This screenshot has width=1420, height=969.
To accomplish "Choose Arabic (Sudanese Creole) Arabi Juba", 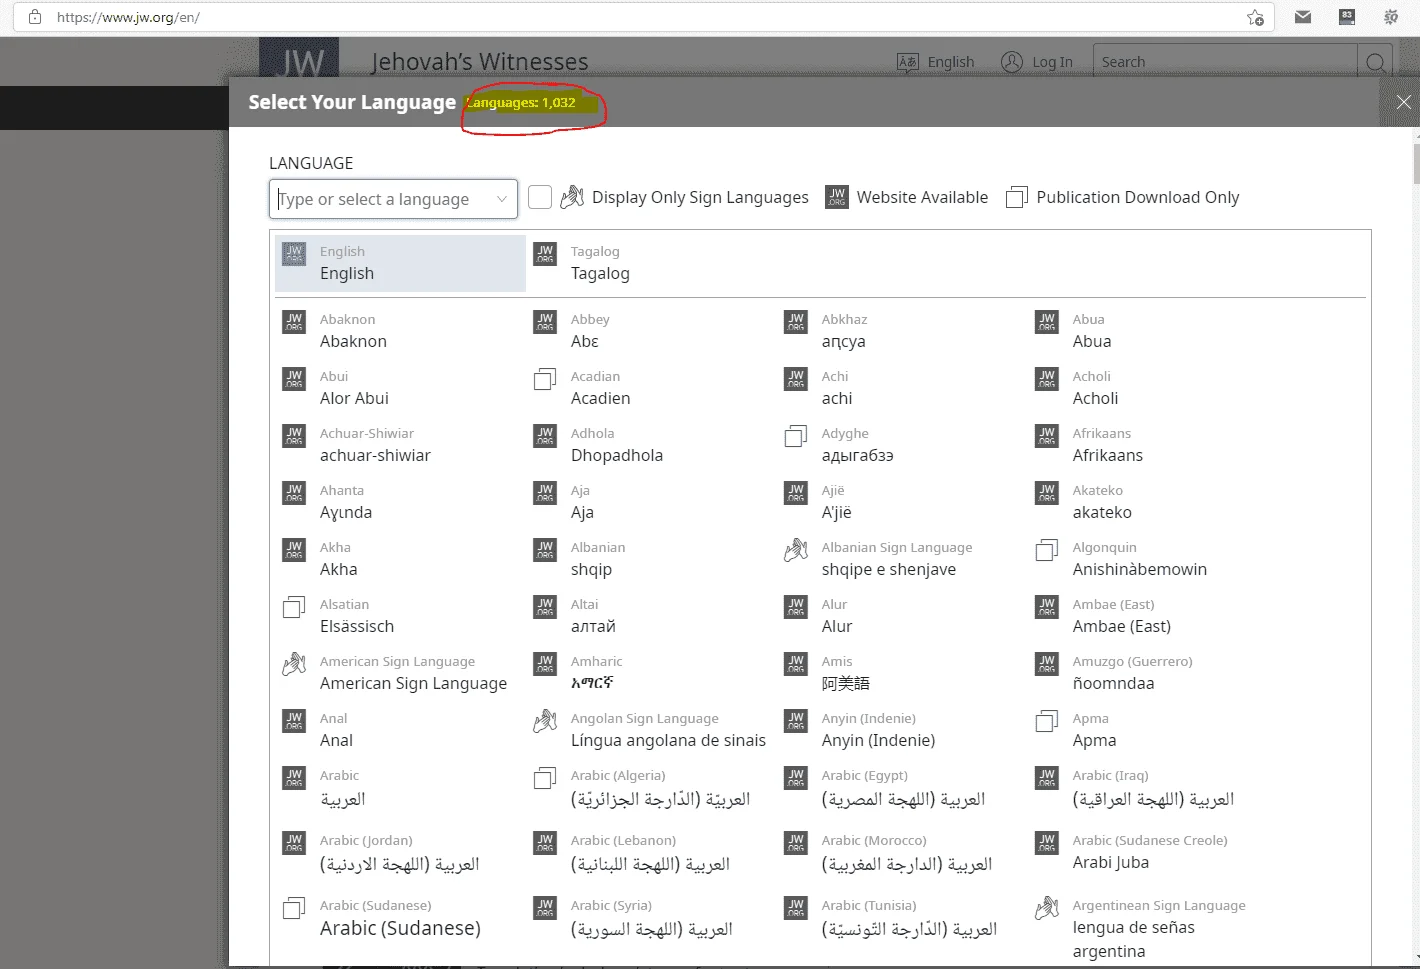I will tap(1152, 852).
